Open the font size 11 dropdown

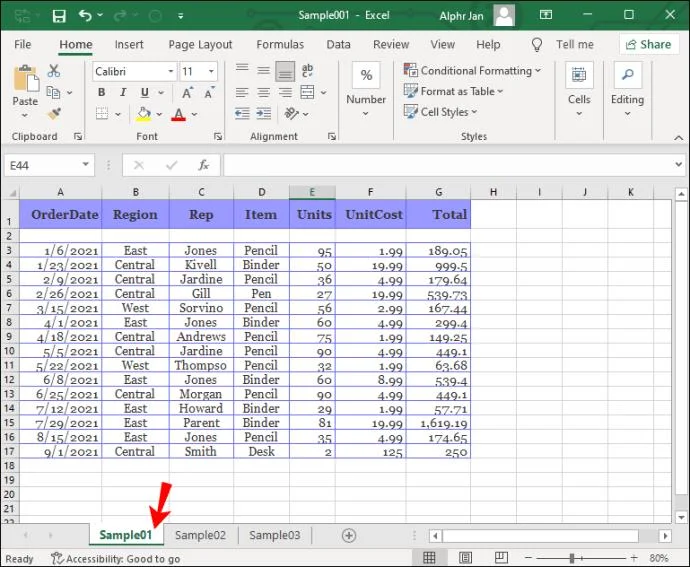pyautogui.click(x=211, y=71)
